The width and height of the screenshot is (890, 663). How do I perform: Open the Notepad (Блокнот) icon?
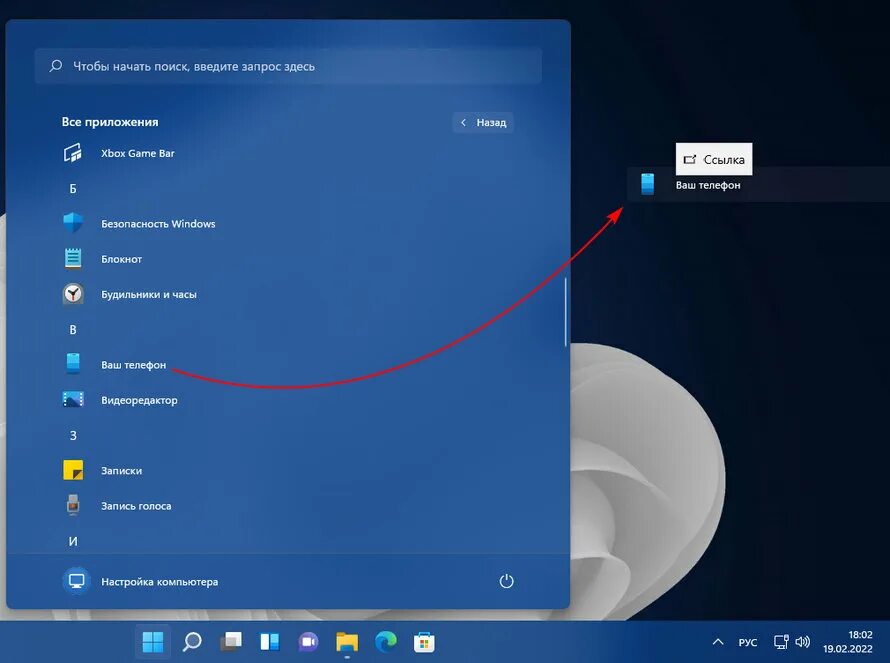pos(73,258)
